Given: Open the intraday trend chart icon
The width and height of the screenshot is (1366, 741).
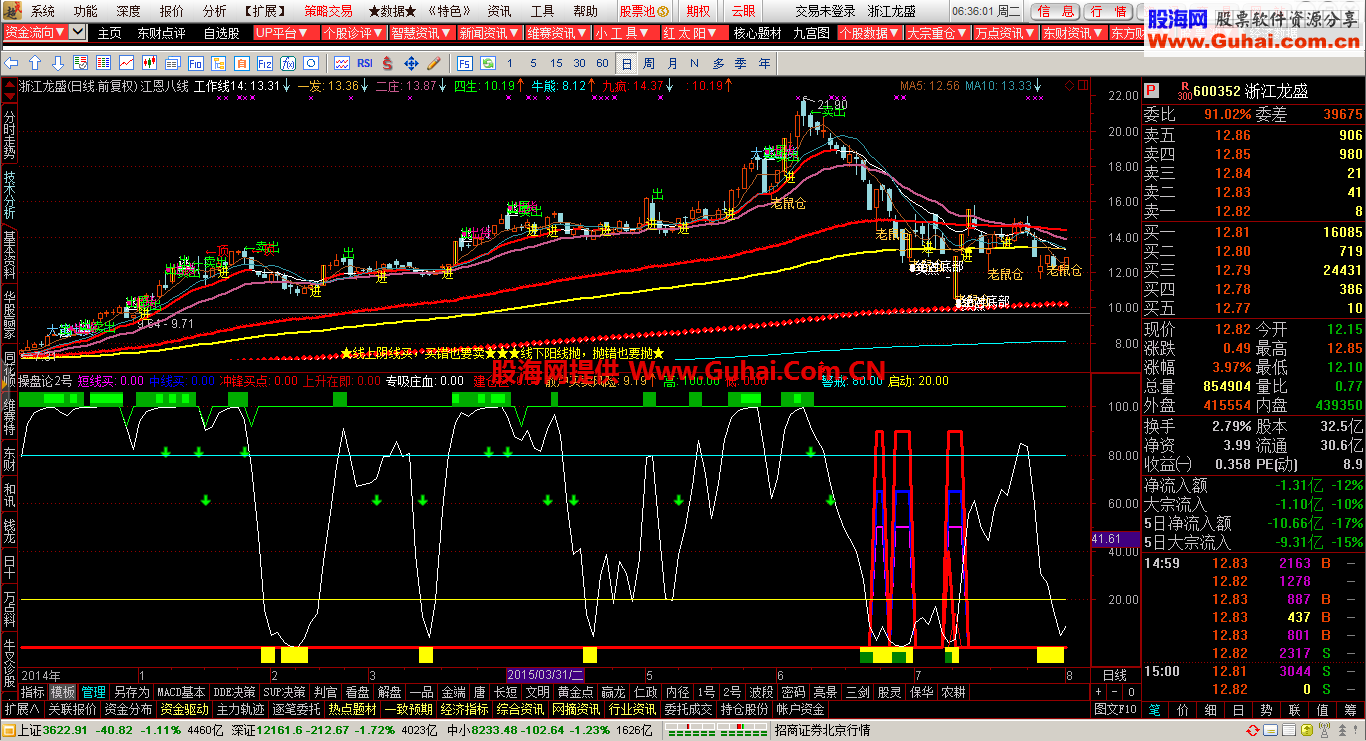Looking at the screenshot, I should click(x=126, y=63).
